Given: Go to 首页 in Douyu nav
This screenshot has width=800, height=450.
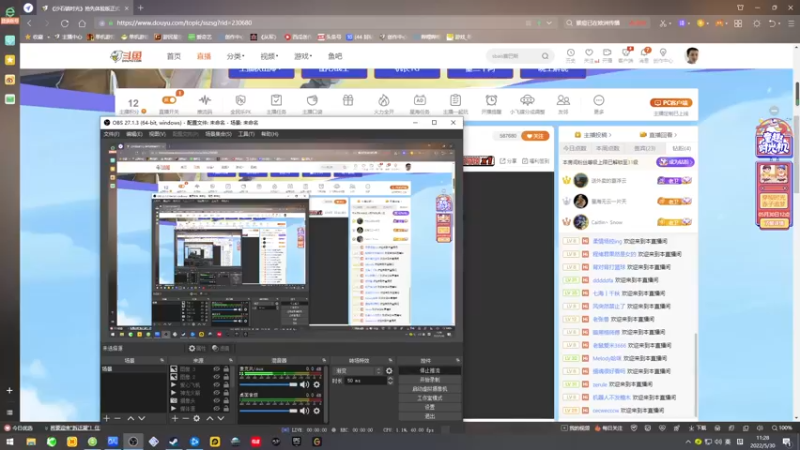Looking at the screenshot, I should tap(173, 56).
